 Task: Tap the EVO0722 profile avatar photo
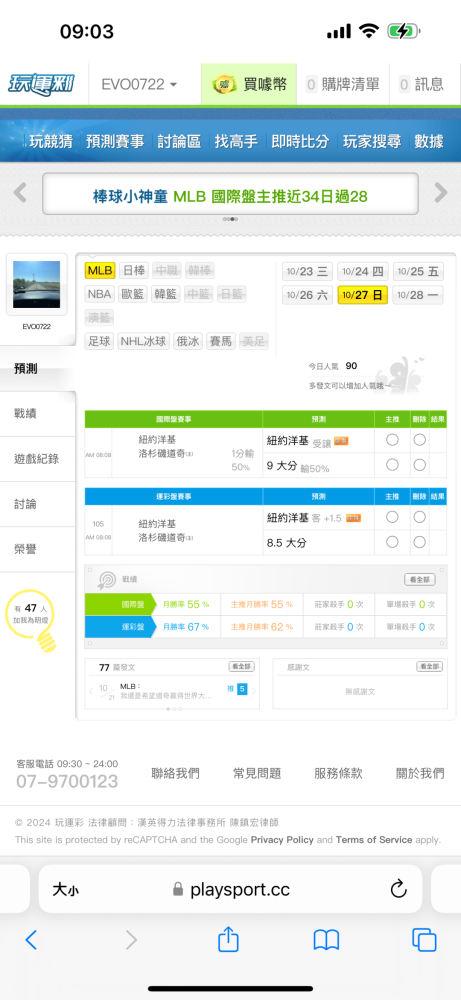(36, 284)
